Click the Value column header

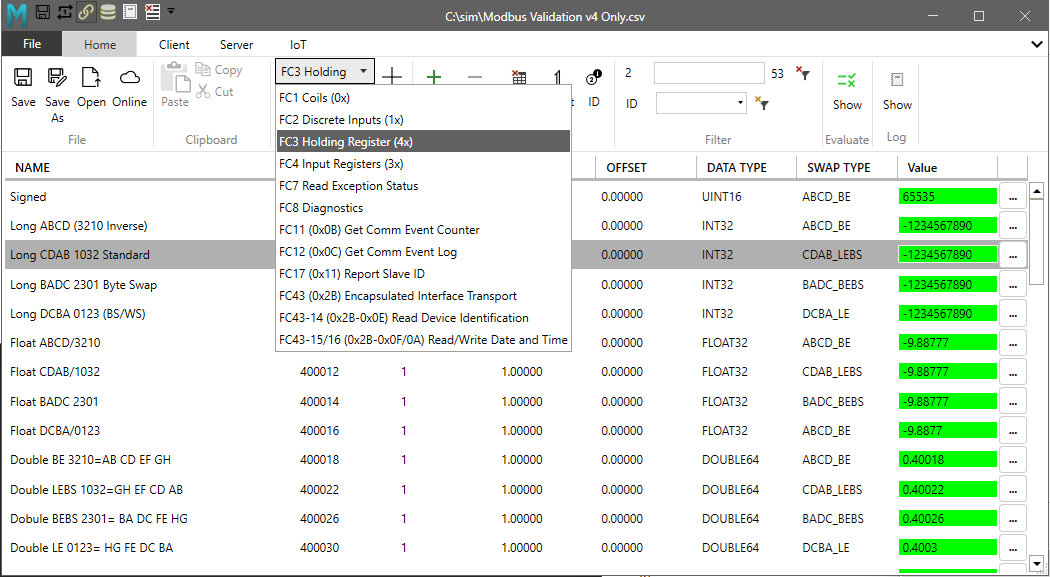point(922,167)
